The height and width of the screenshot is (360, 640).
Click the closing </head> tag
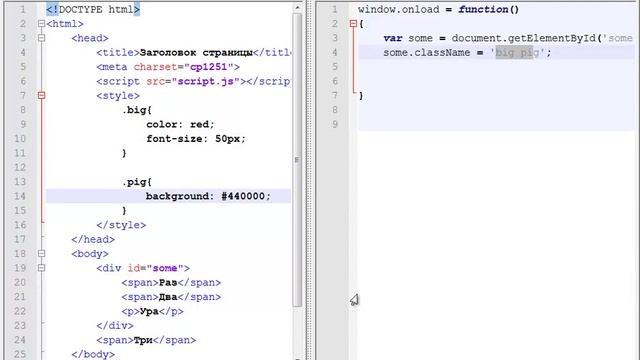click(93, 239)
